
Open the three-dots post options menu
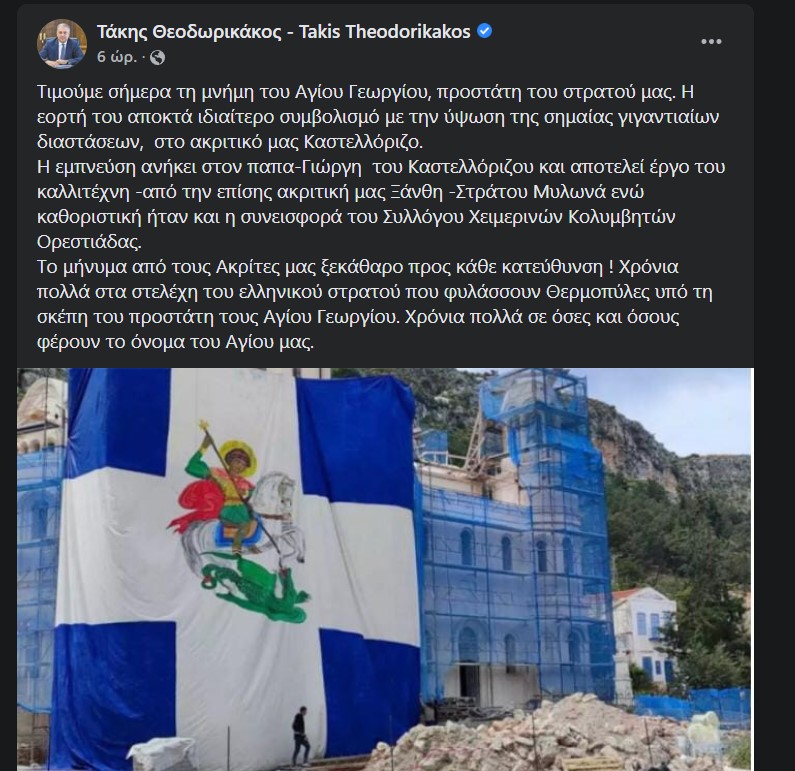click(711, 42)
